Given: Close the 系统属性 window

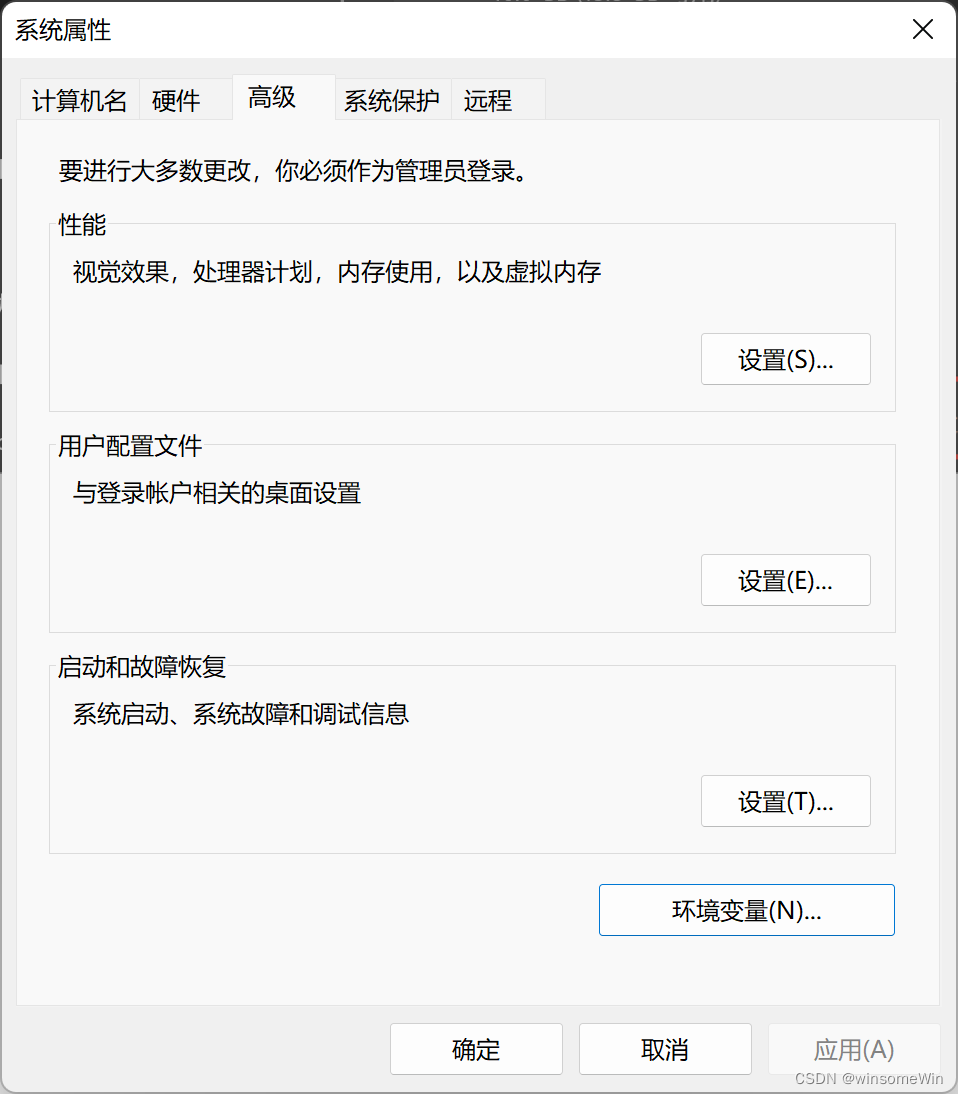Looking at the screenshot, I should 922,29.
